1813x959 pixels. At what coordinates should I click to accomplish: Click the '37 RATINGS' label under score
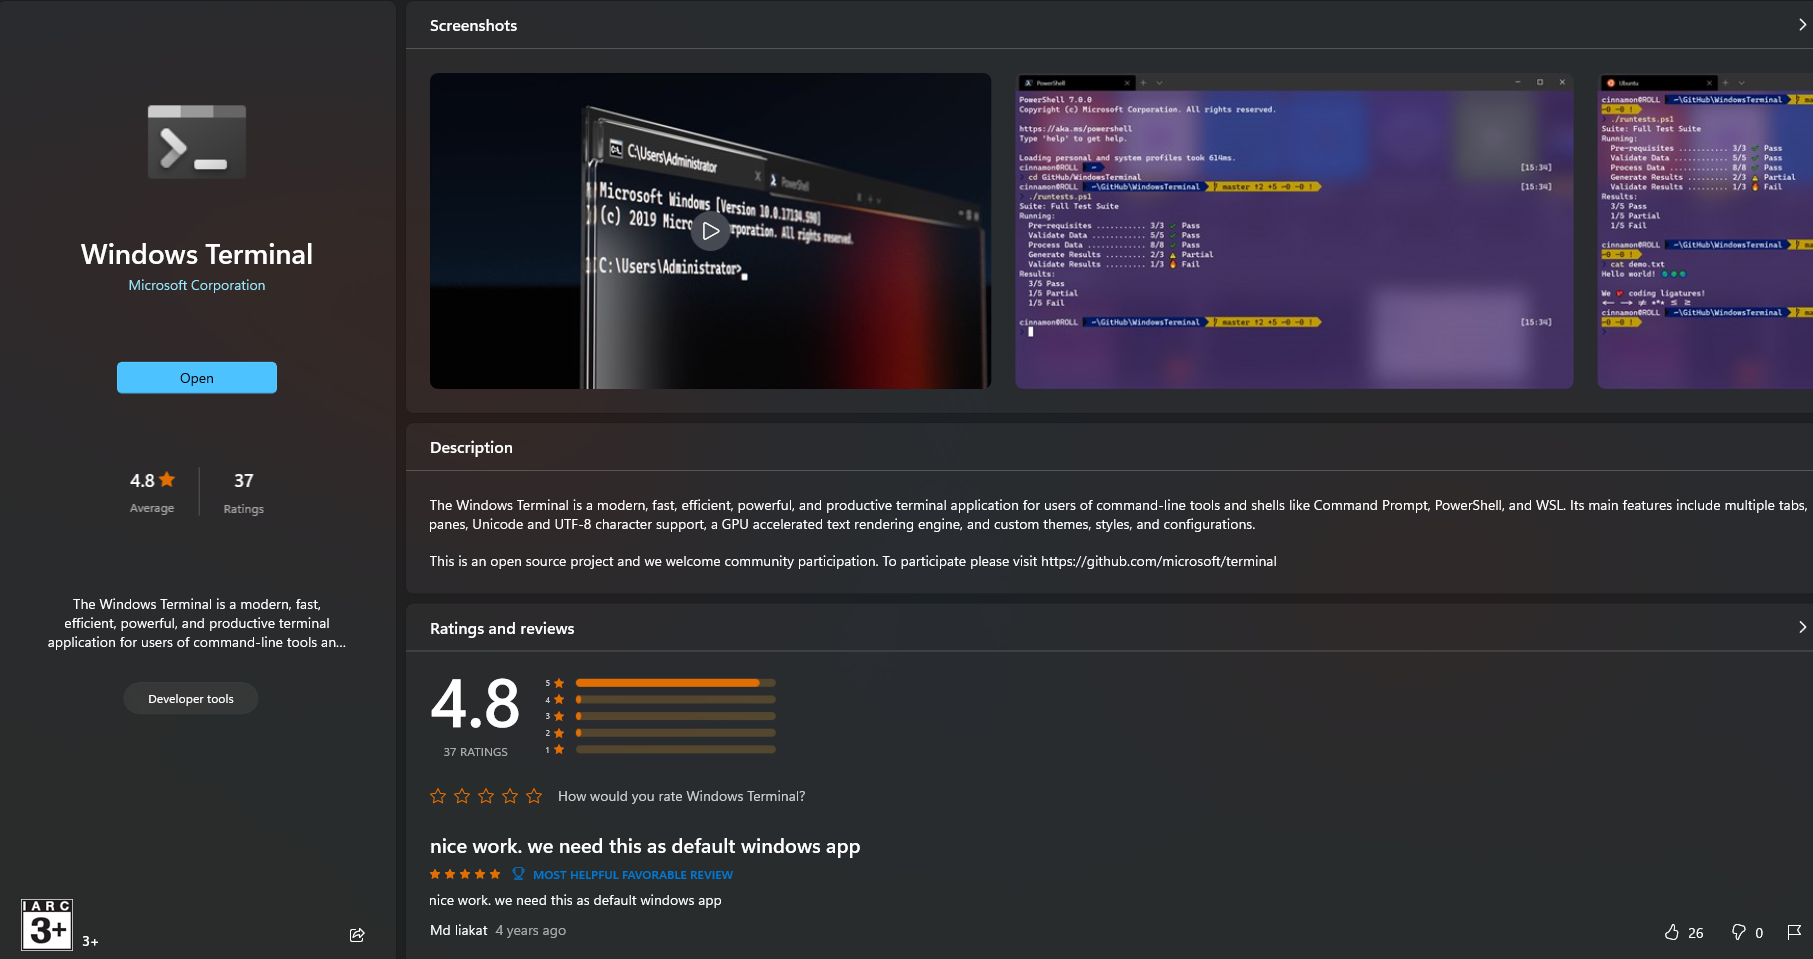[476, 752]
